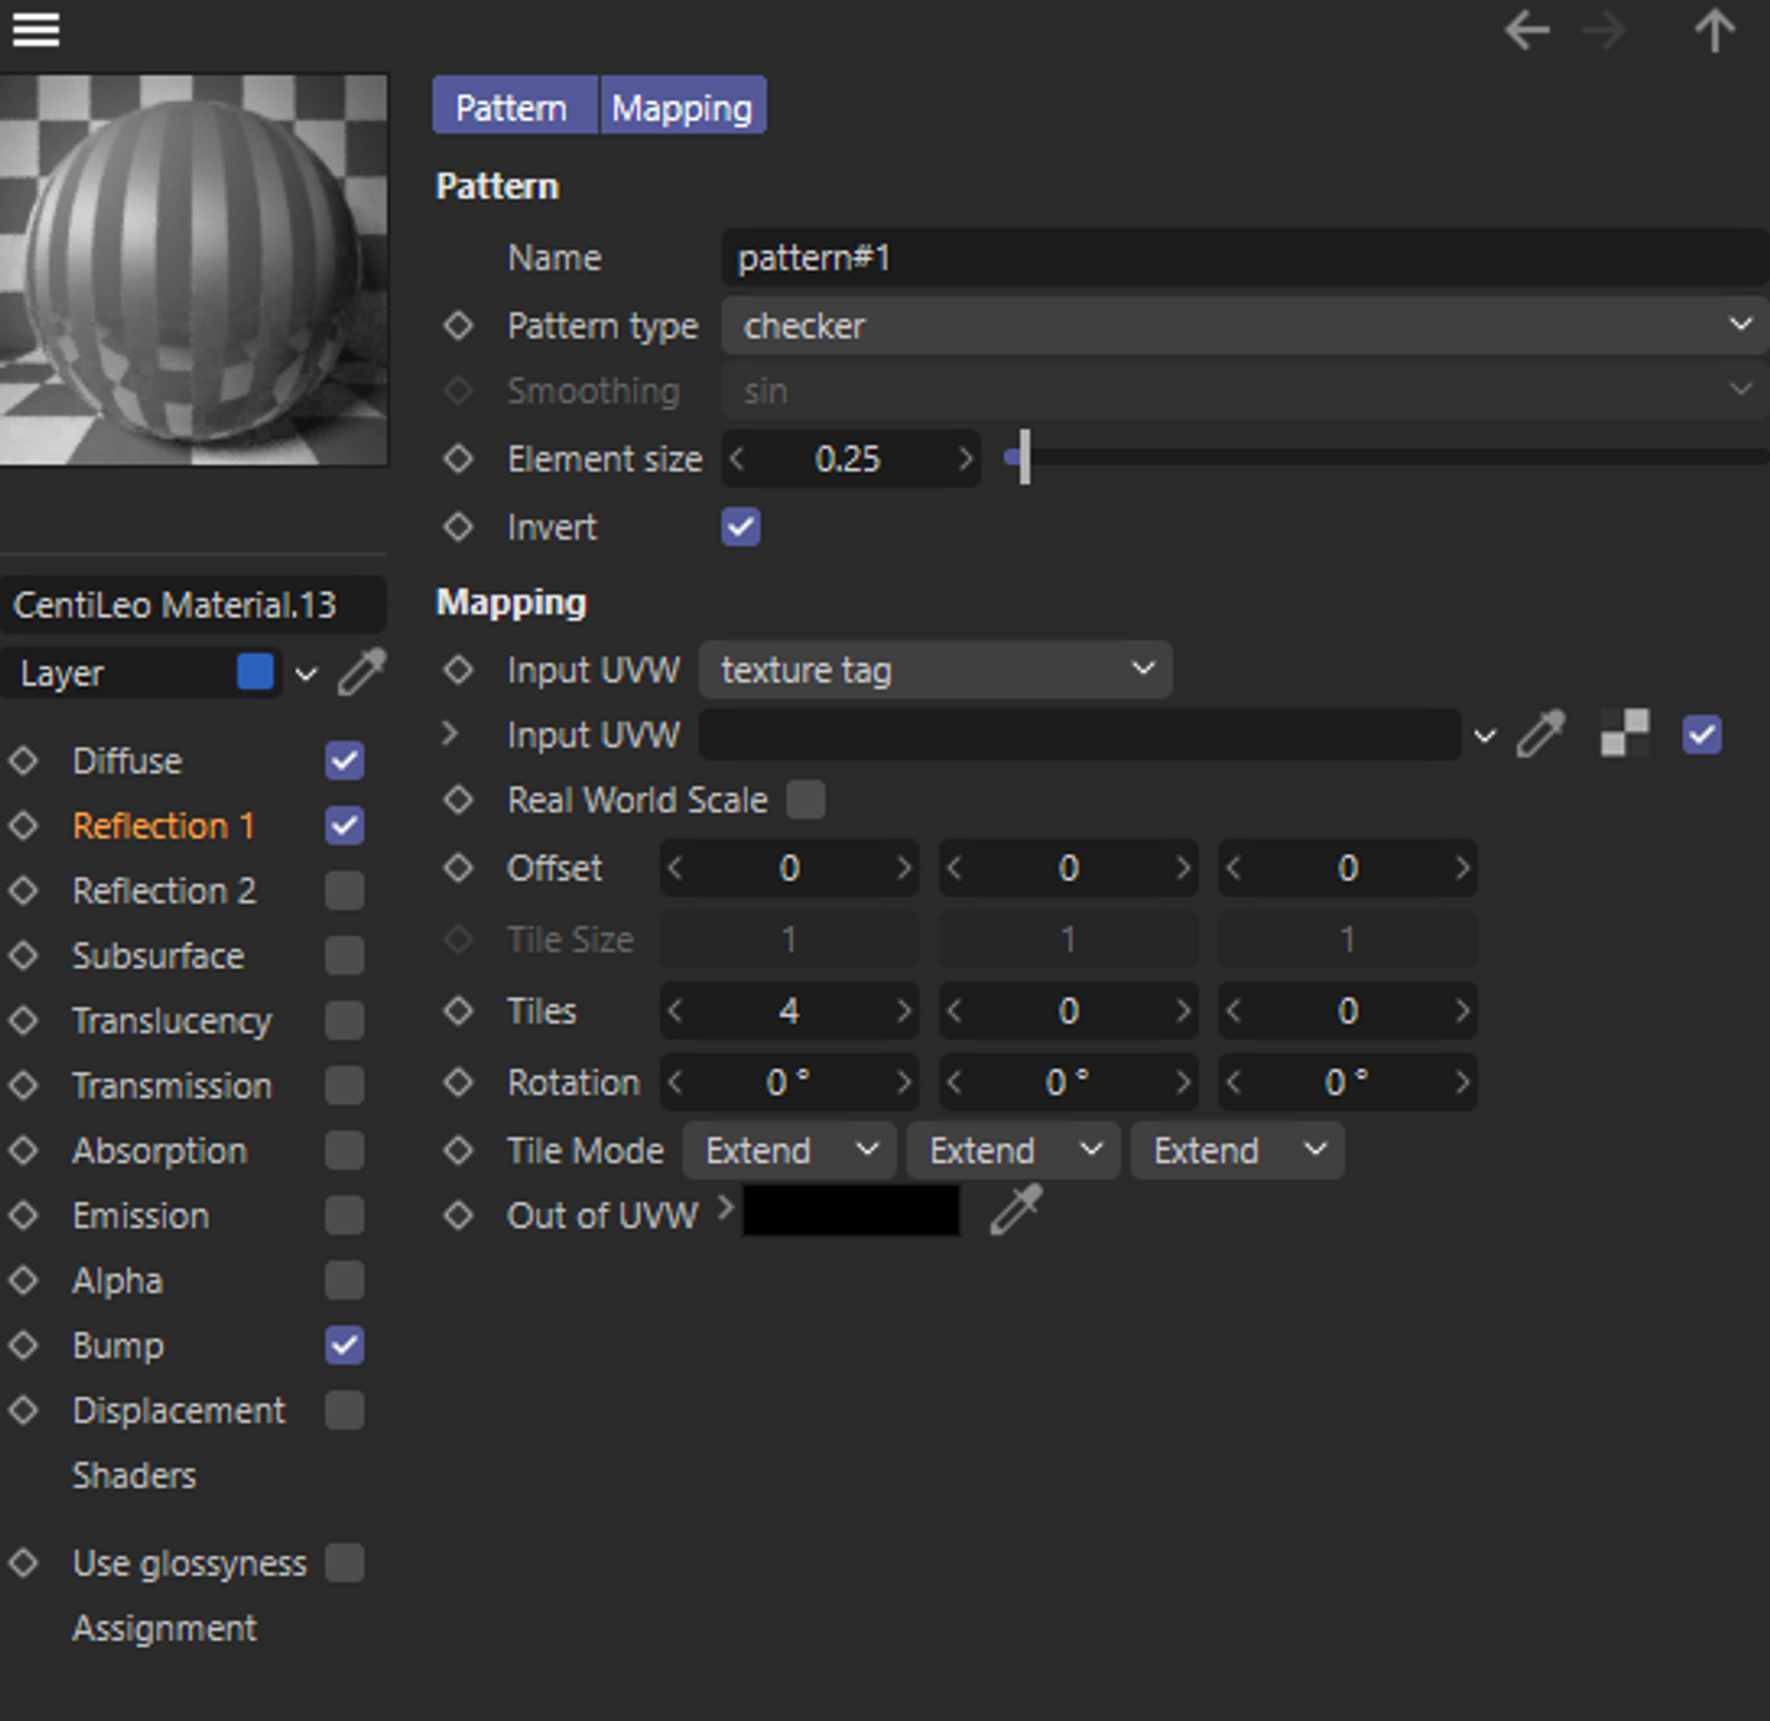The image size is (1770, 1721).
Task: Open the Reflection 1 channel
Action: pyautogui.click(x=163, y=825)
